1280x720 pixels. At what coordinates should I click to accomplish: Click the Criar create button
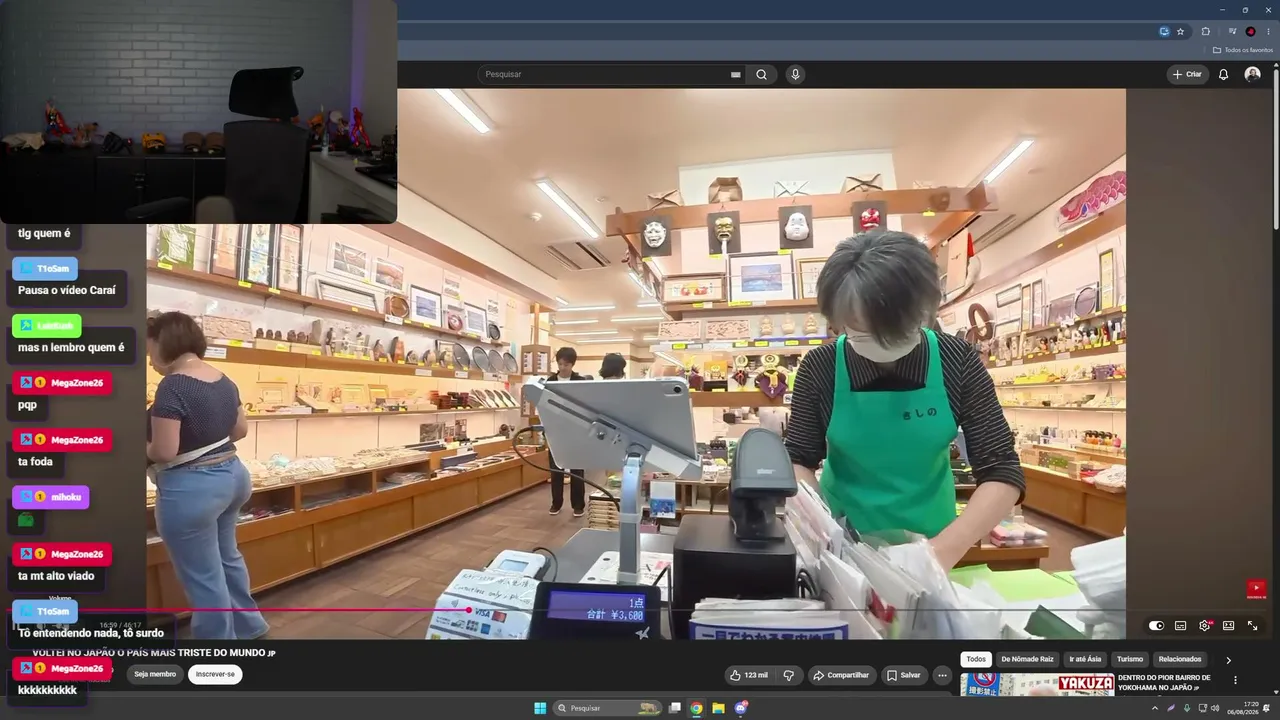[x=1187, y=74]
